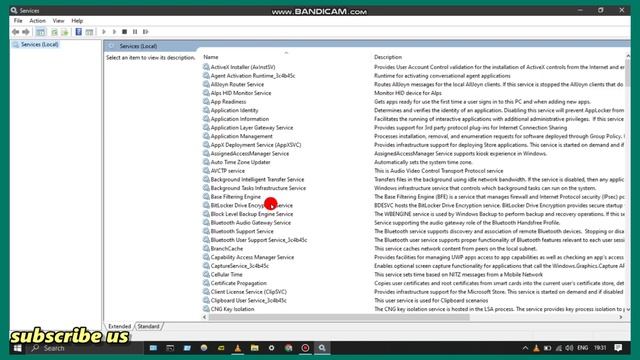Open the Action menu
The width and height of the screenshot is (640, 360).
tap(37, 20)
